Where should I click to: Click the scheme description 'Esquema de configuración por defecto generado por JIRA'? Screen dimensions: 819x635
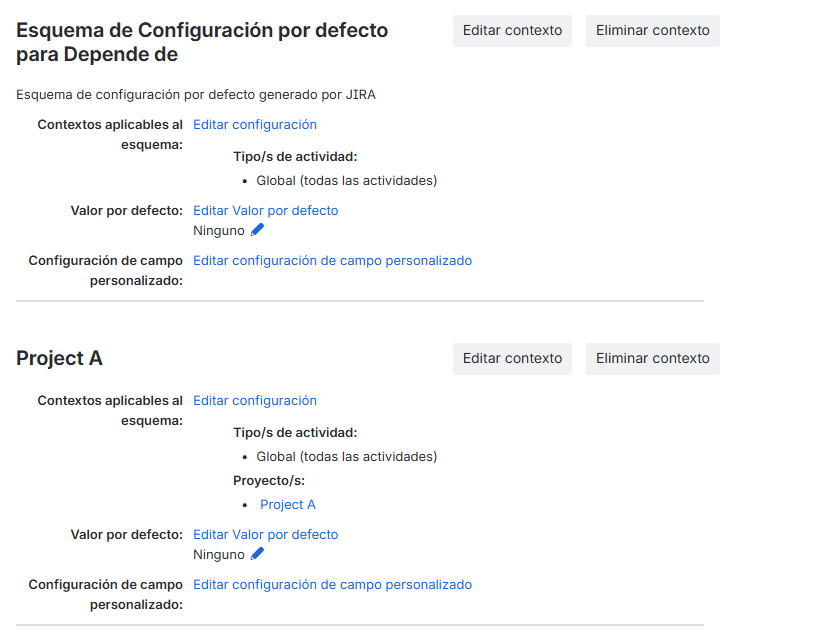coord(195,94)
